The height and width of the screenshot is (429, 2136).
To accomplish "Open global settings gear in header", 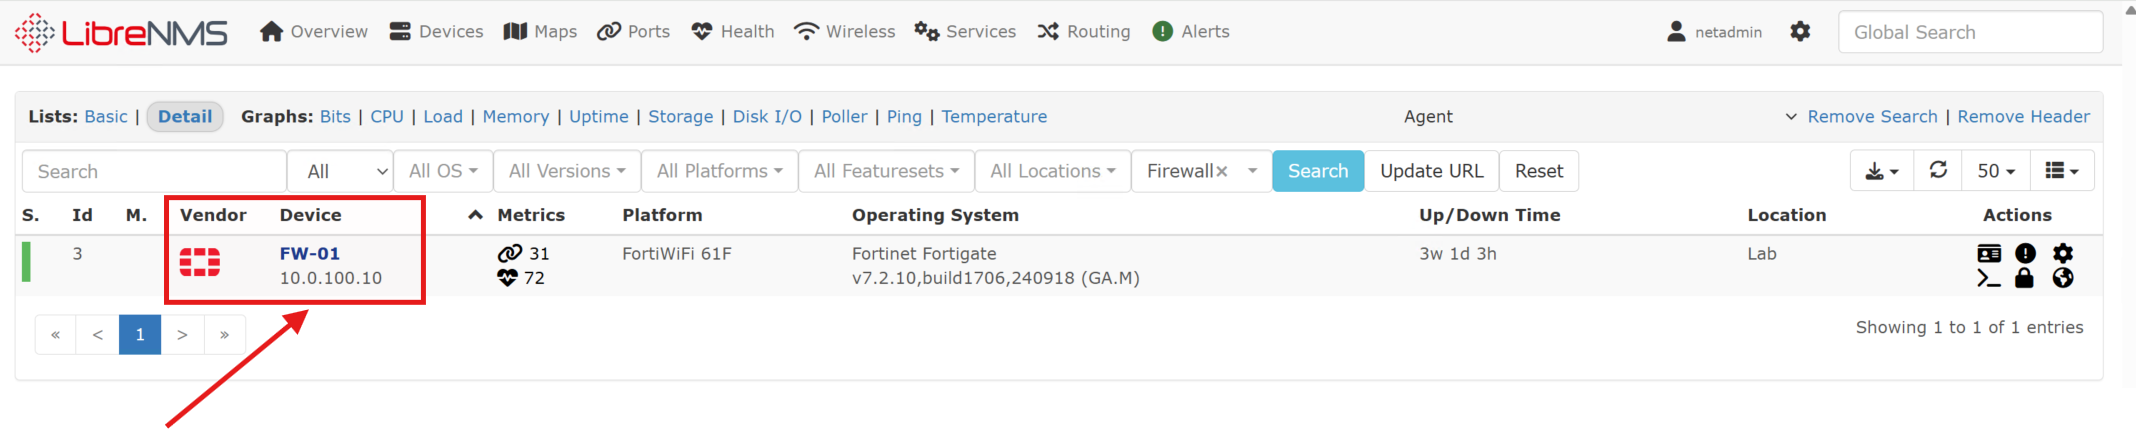I will point(1800,32).
